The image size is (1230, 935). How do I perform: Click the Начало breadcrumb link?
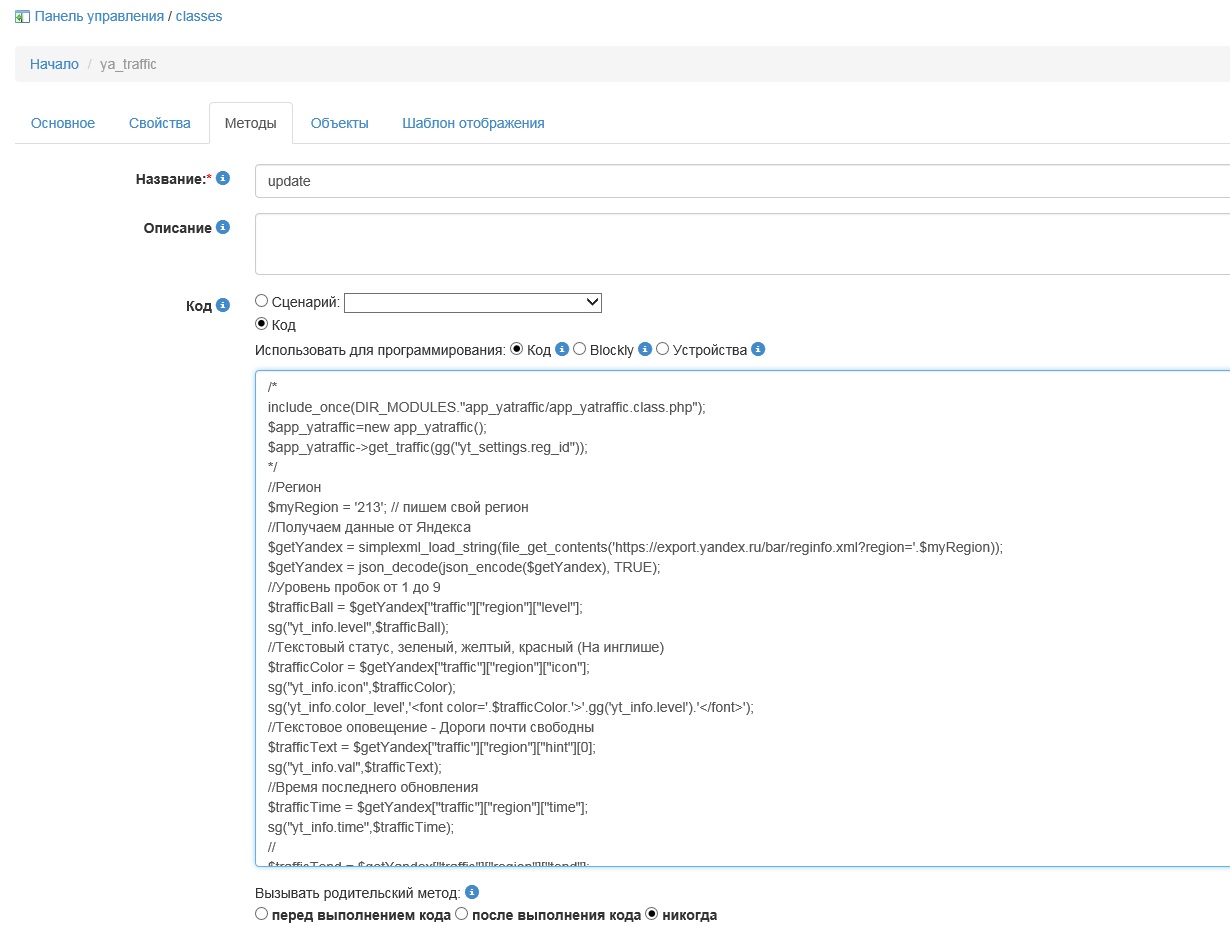[x=54, y=64]
